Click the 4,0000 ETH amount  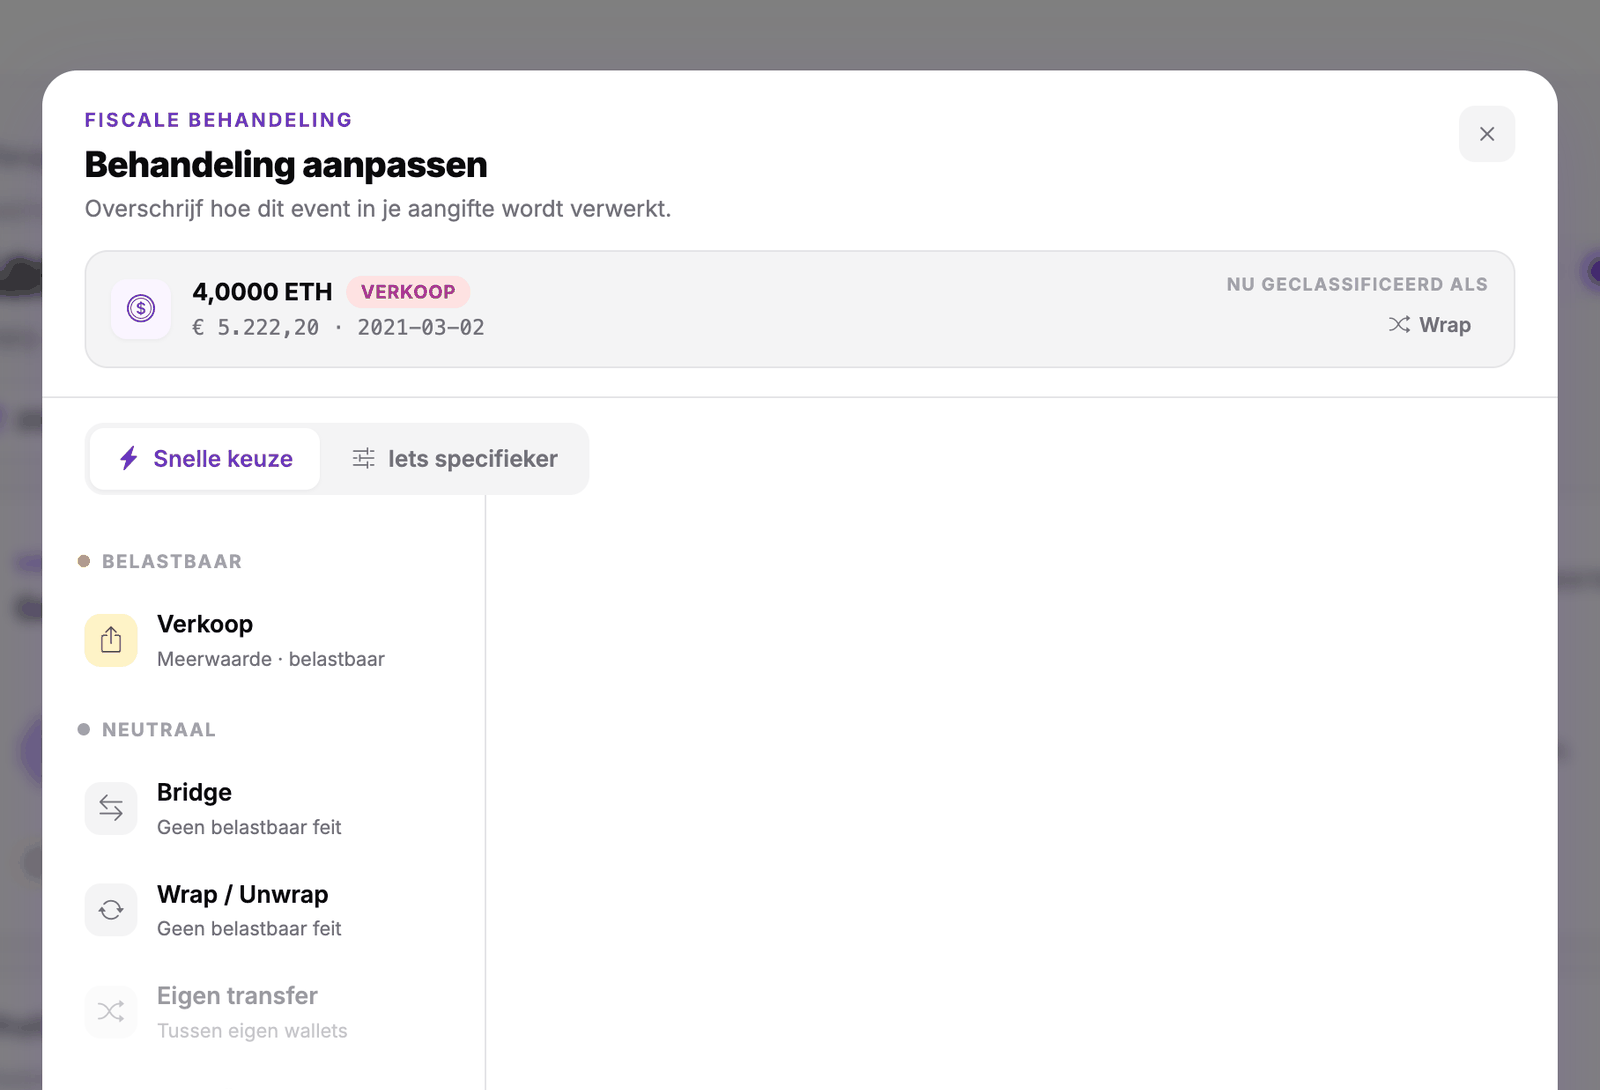(x=262, y=292)
